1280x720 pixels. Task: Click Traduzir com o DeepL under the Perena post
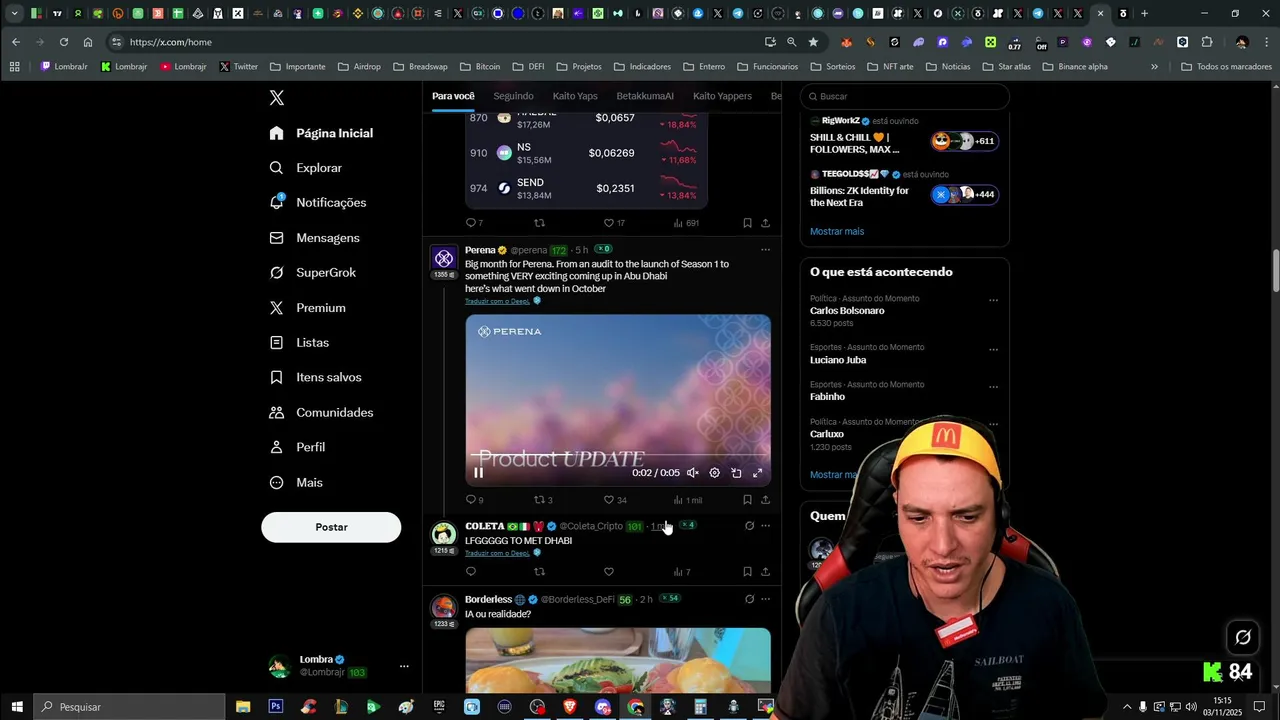pyautogui.click(x=498, y=301)
